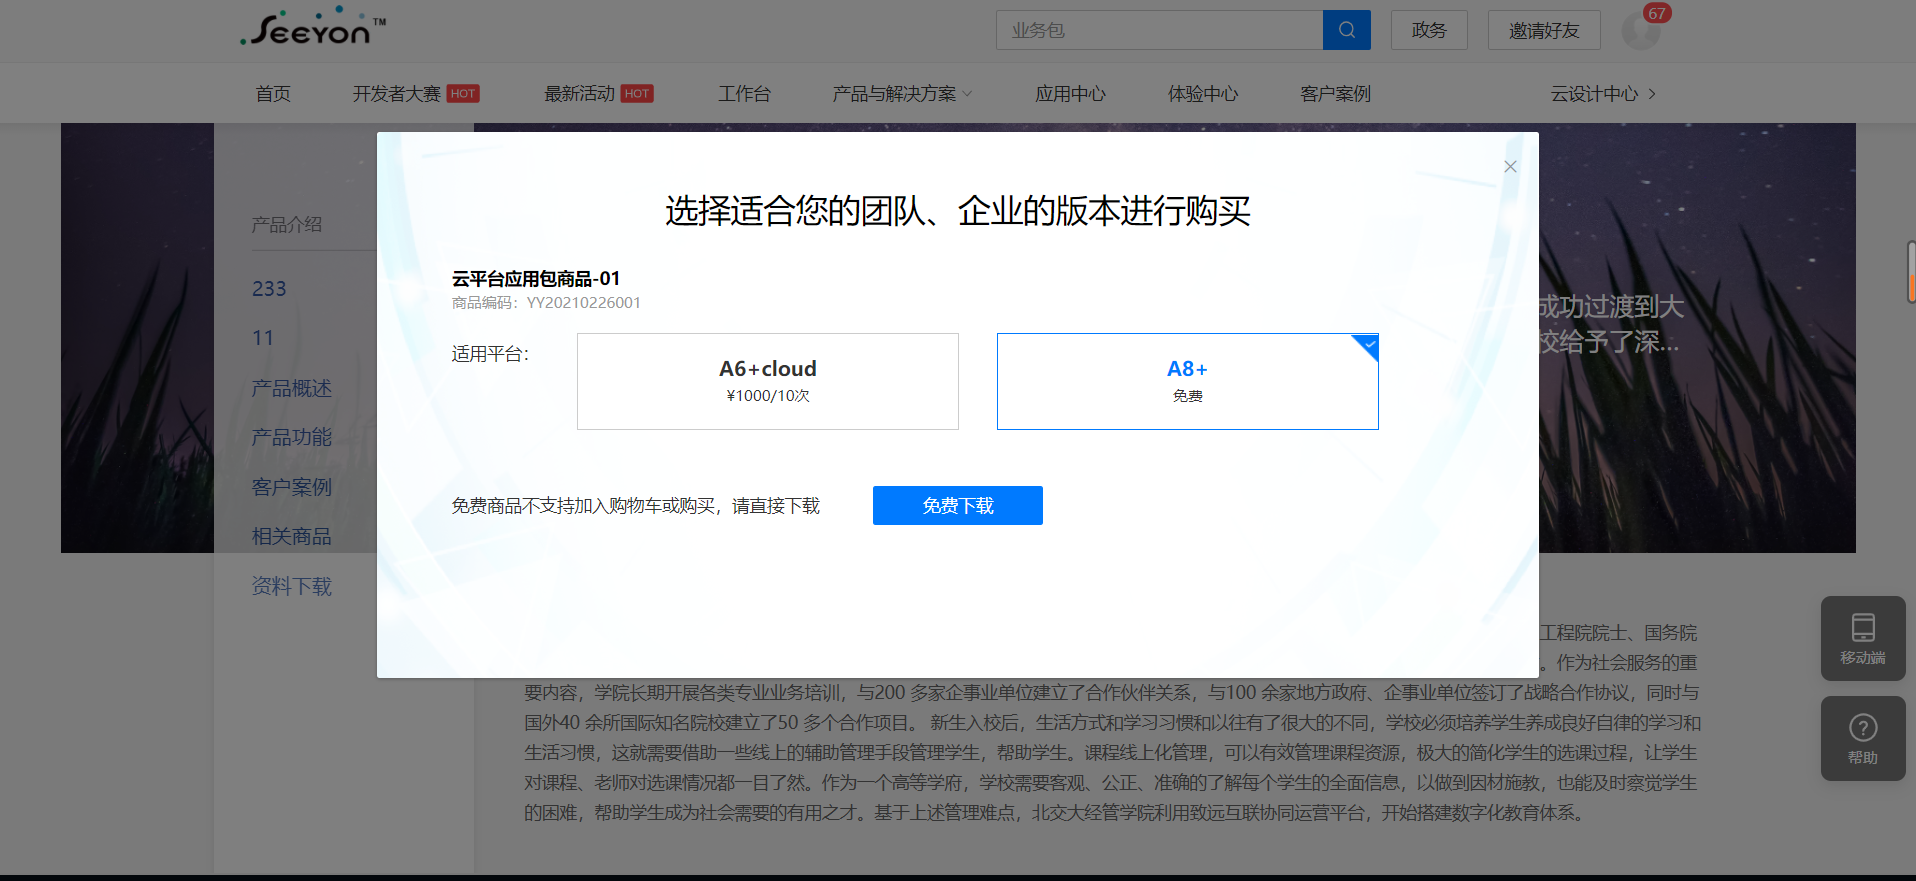Click the 邀请好友 button
This screenshot has width=1916, height=881.
(1544, 30)
